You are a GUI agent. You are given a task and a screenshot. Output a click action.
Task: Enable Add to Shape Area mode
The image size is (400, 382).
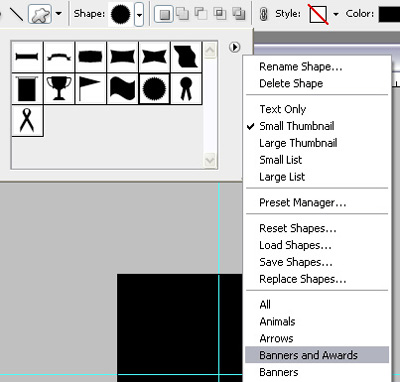pyautogui.click(x=182, y=14)
